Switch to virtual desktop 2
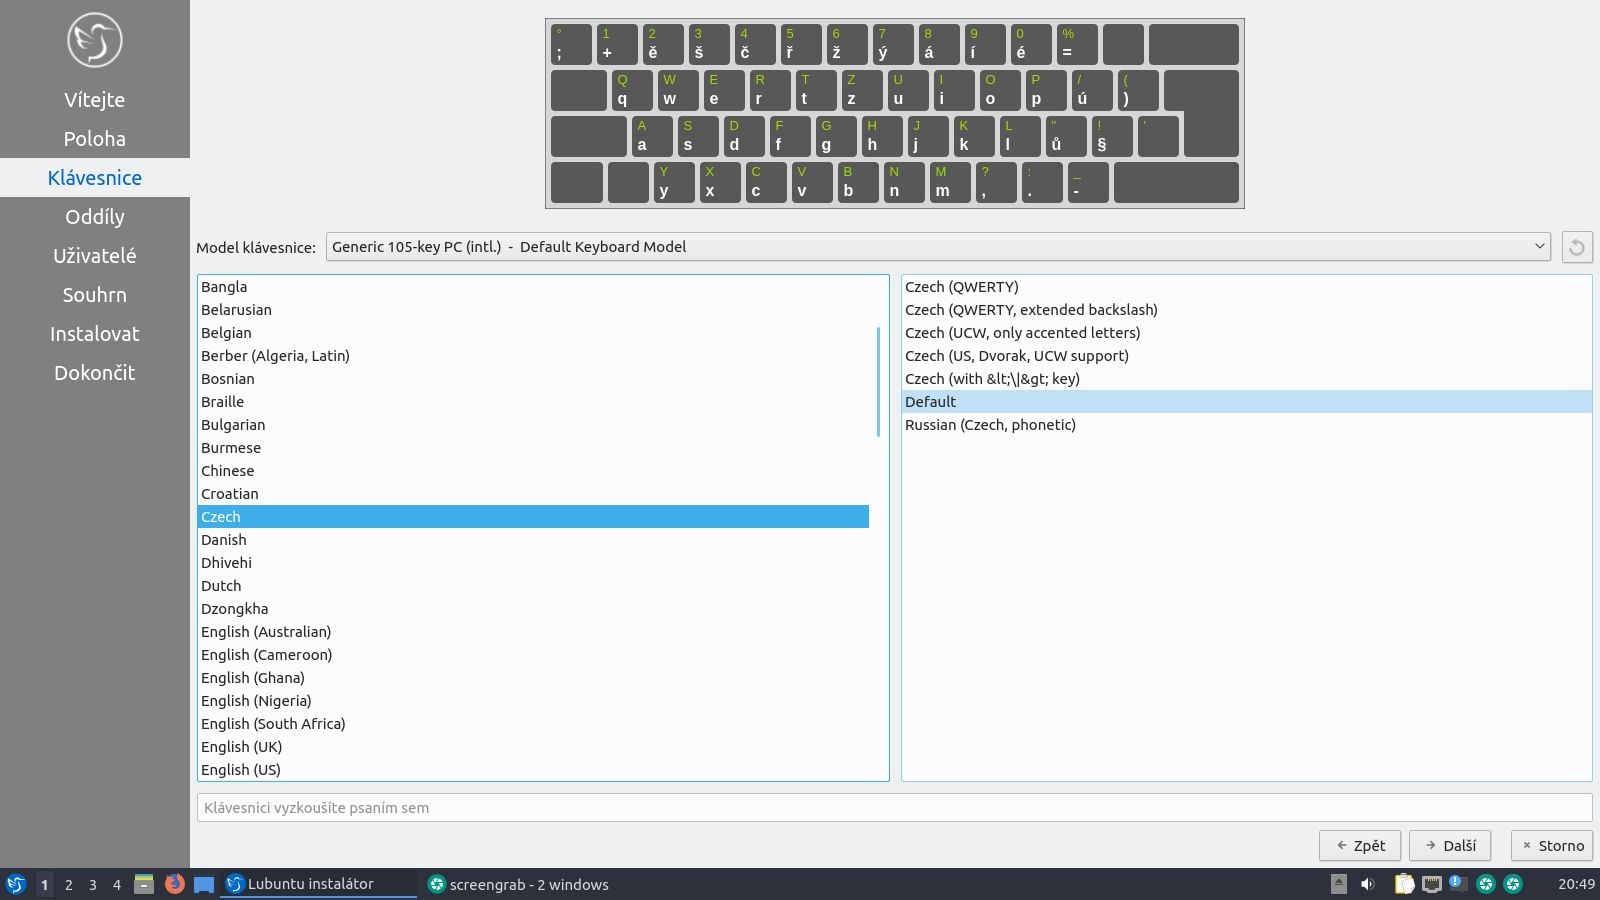The image size is (1600, 900). click(68, 885)
